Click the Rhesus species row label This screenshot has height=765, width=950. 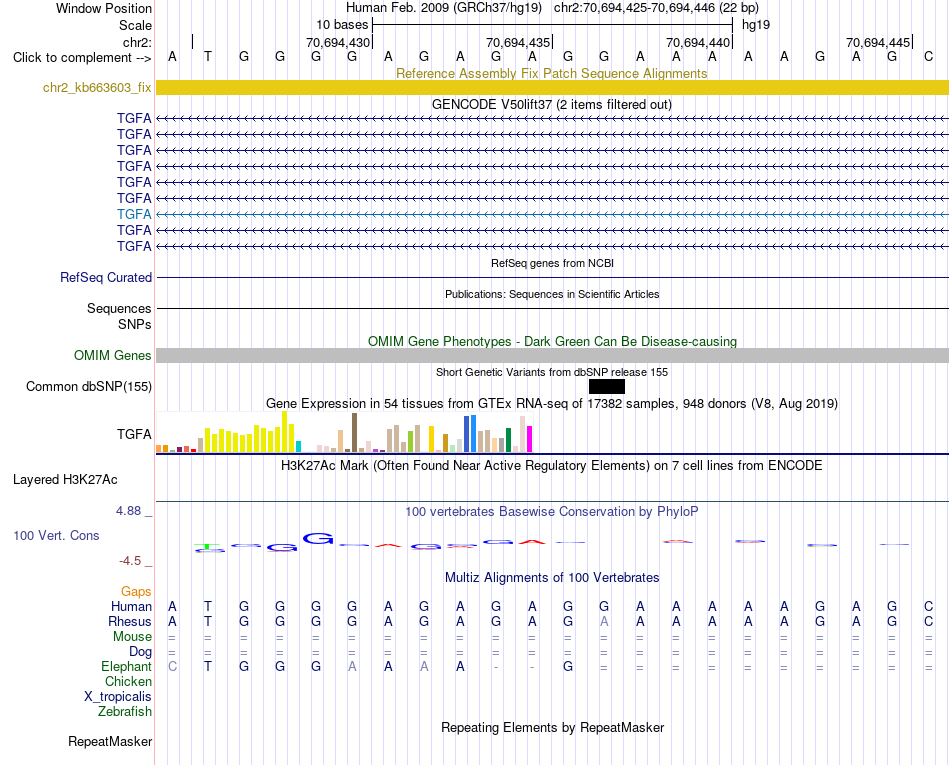pos(130,621)
